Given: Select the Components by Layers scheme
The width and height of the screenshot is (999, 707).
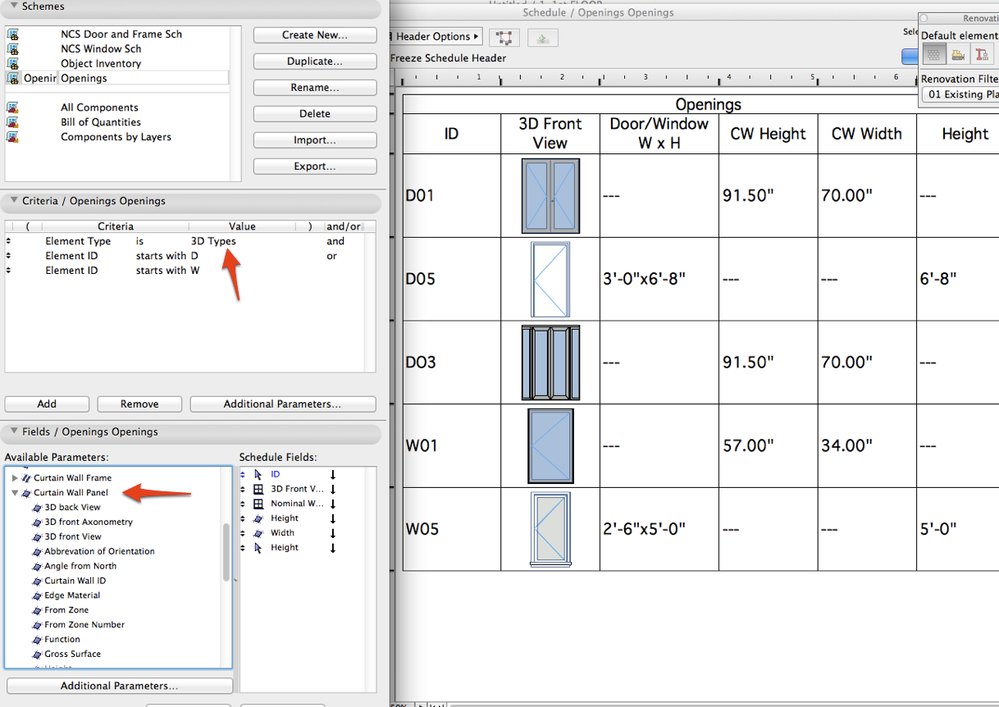Looking at the screenshot, I should [x=116, y=137].
